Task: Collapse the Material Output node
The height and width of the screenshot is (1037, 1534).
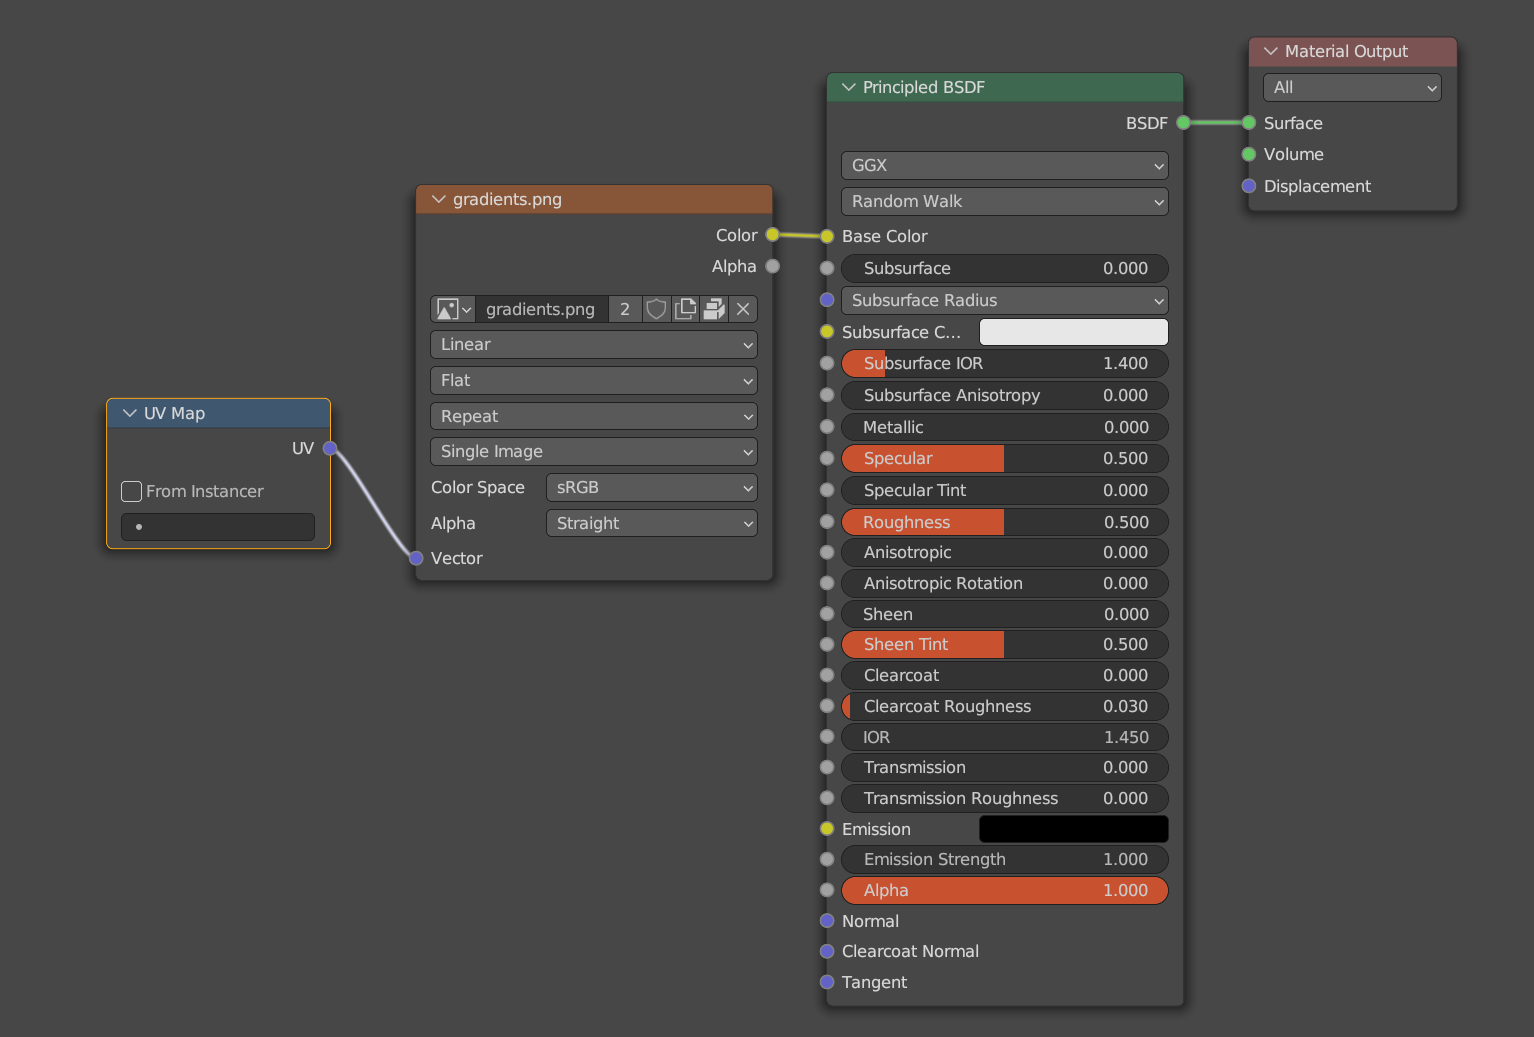Action: pyautogui.click(x=1270, y=51)
